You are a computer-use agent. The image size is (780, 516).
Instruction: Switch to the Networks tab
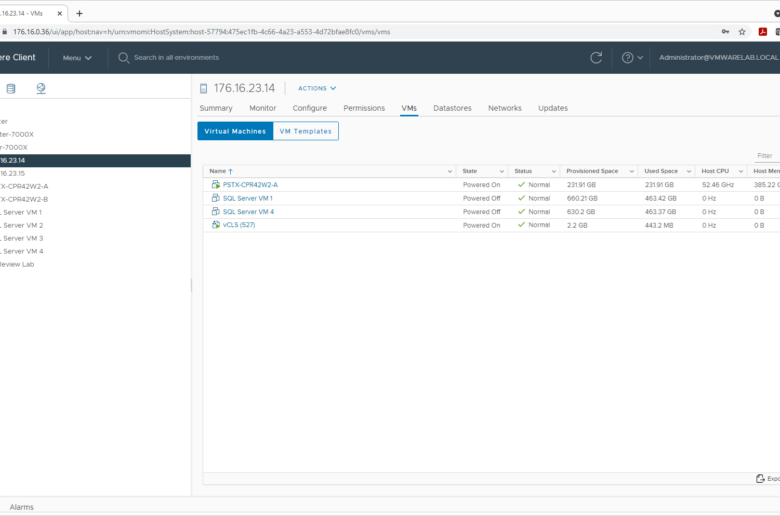pos(505,108)
